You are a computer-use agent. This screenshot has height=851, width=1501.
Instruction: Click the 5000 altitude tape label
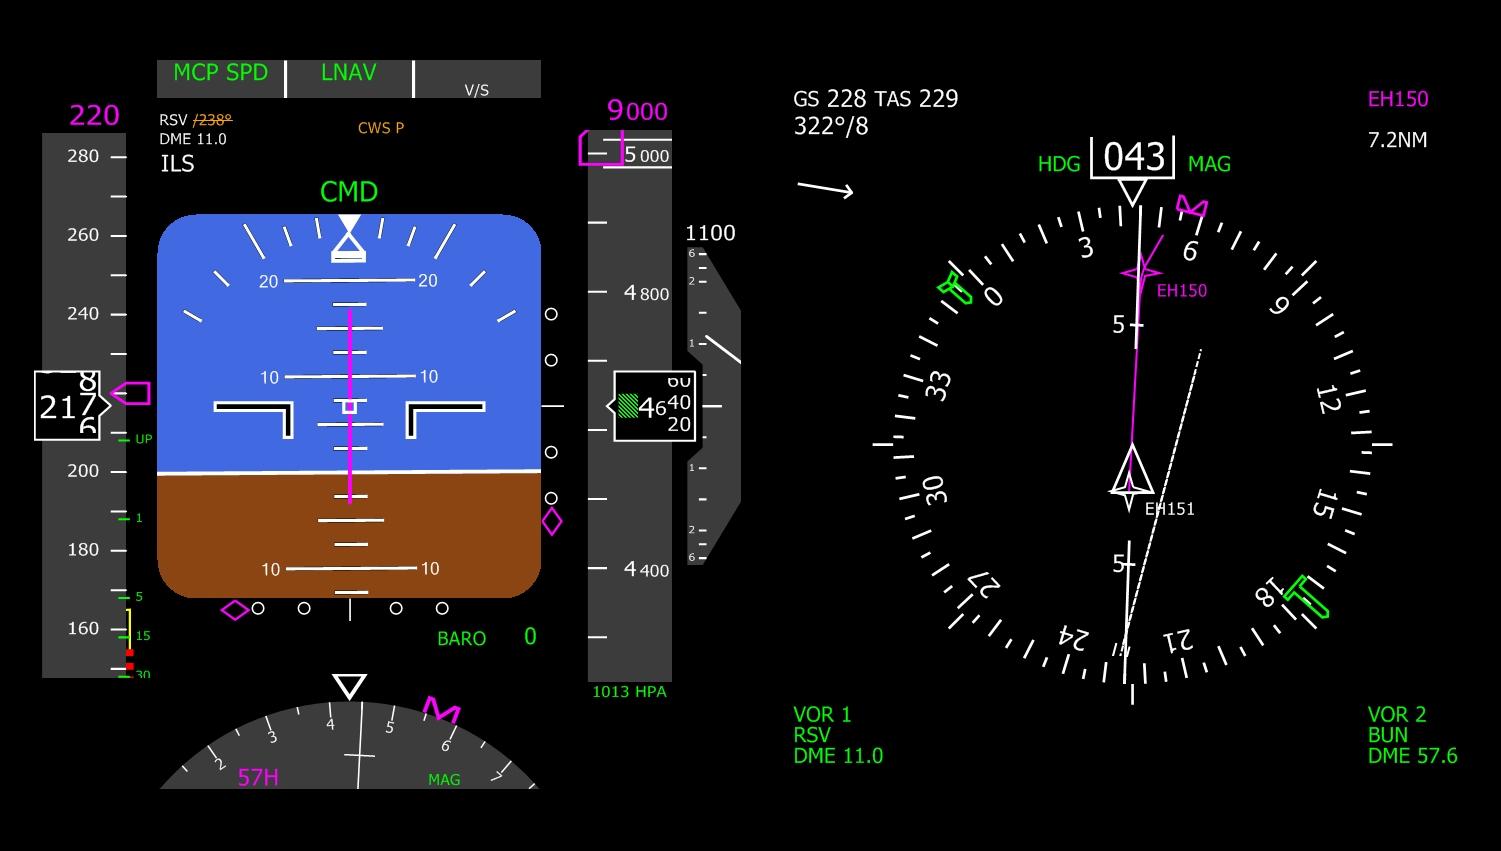647,156
